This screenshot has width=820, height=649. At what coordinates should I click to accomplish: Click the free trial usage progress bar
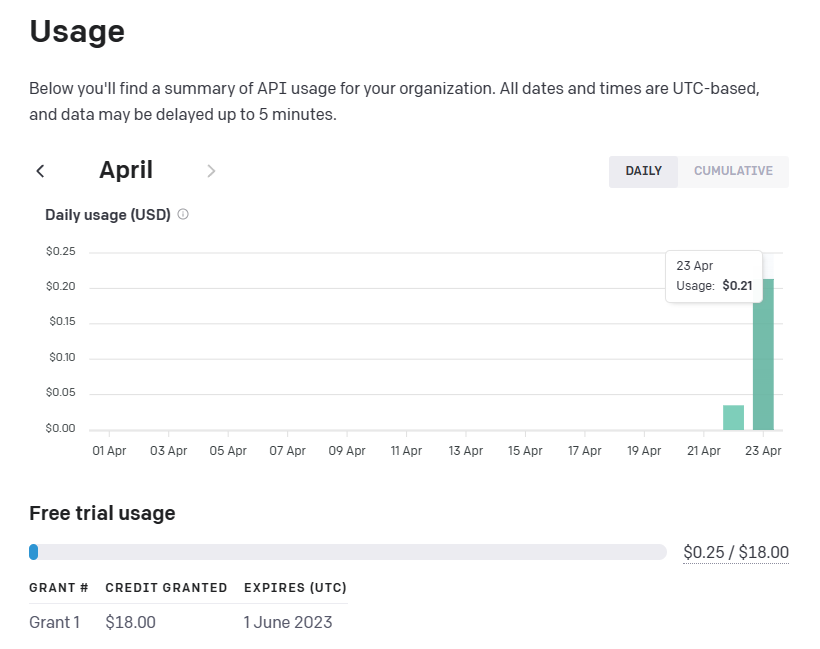(348, 552)
